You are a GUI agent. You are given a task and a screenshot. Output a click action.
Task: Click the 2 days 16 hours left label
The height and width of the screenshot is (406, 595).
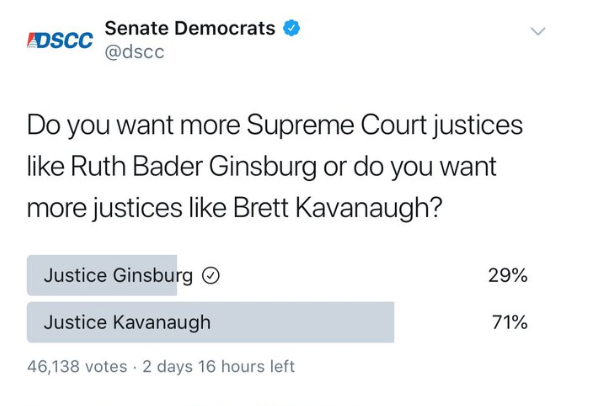(219, 367)
